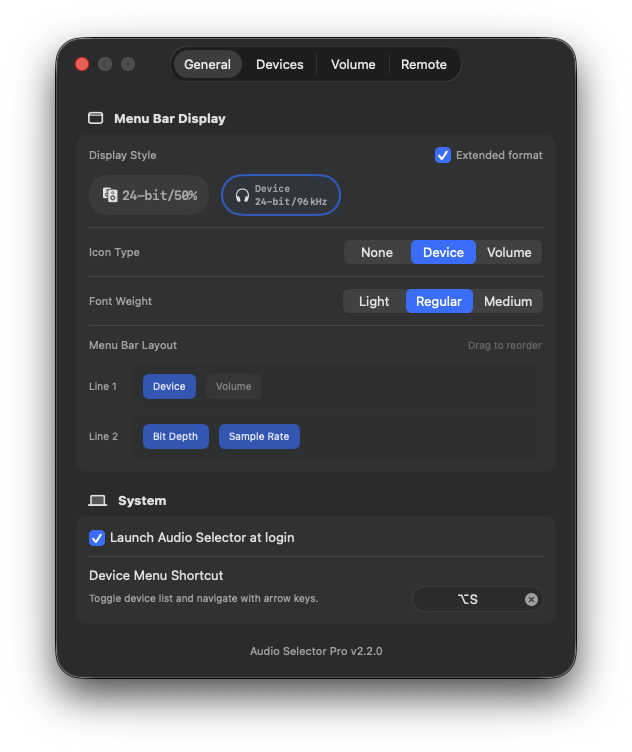
Task: Set Icon Type to Volume
Action: pos(509,252)
